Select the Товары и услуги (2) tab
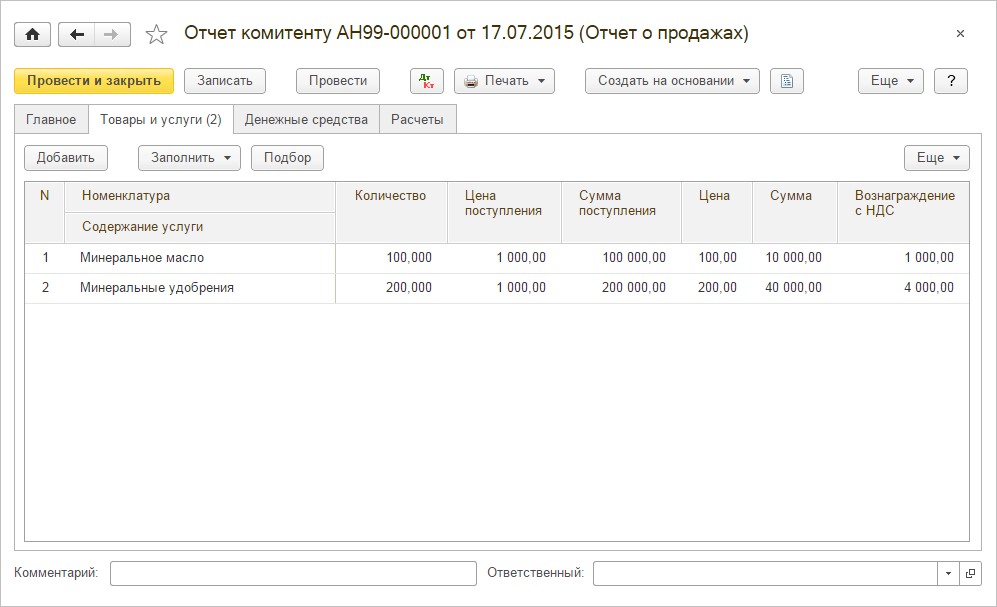 [x=161, y=119]
